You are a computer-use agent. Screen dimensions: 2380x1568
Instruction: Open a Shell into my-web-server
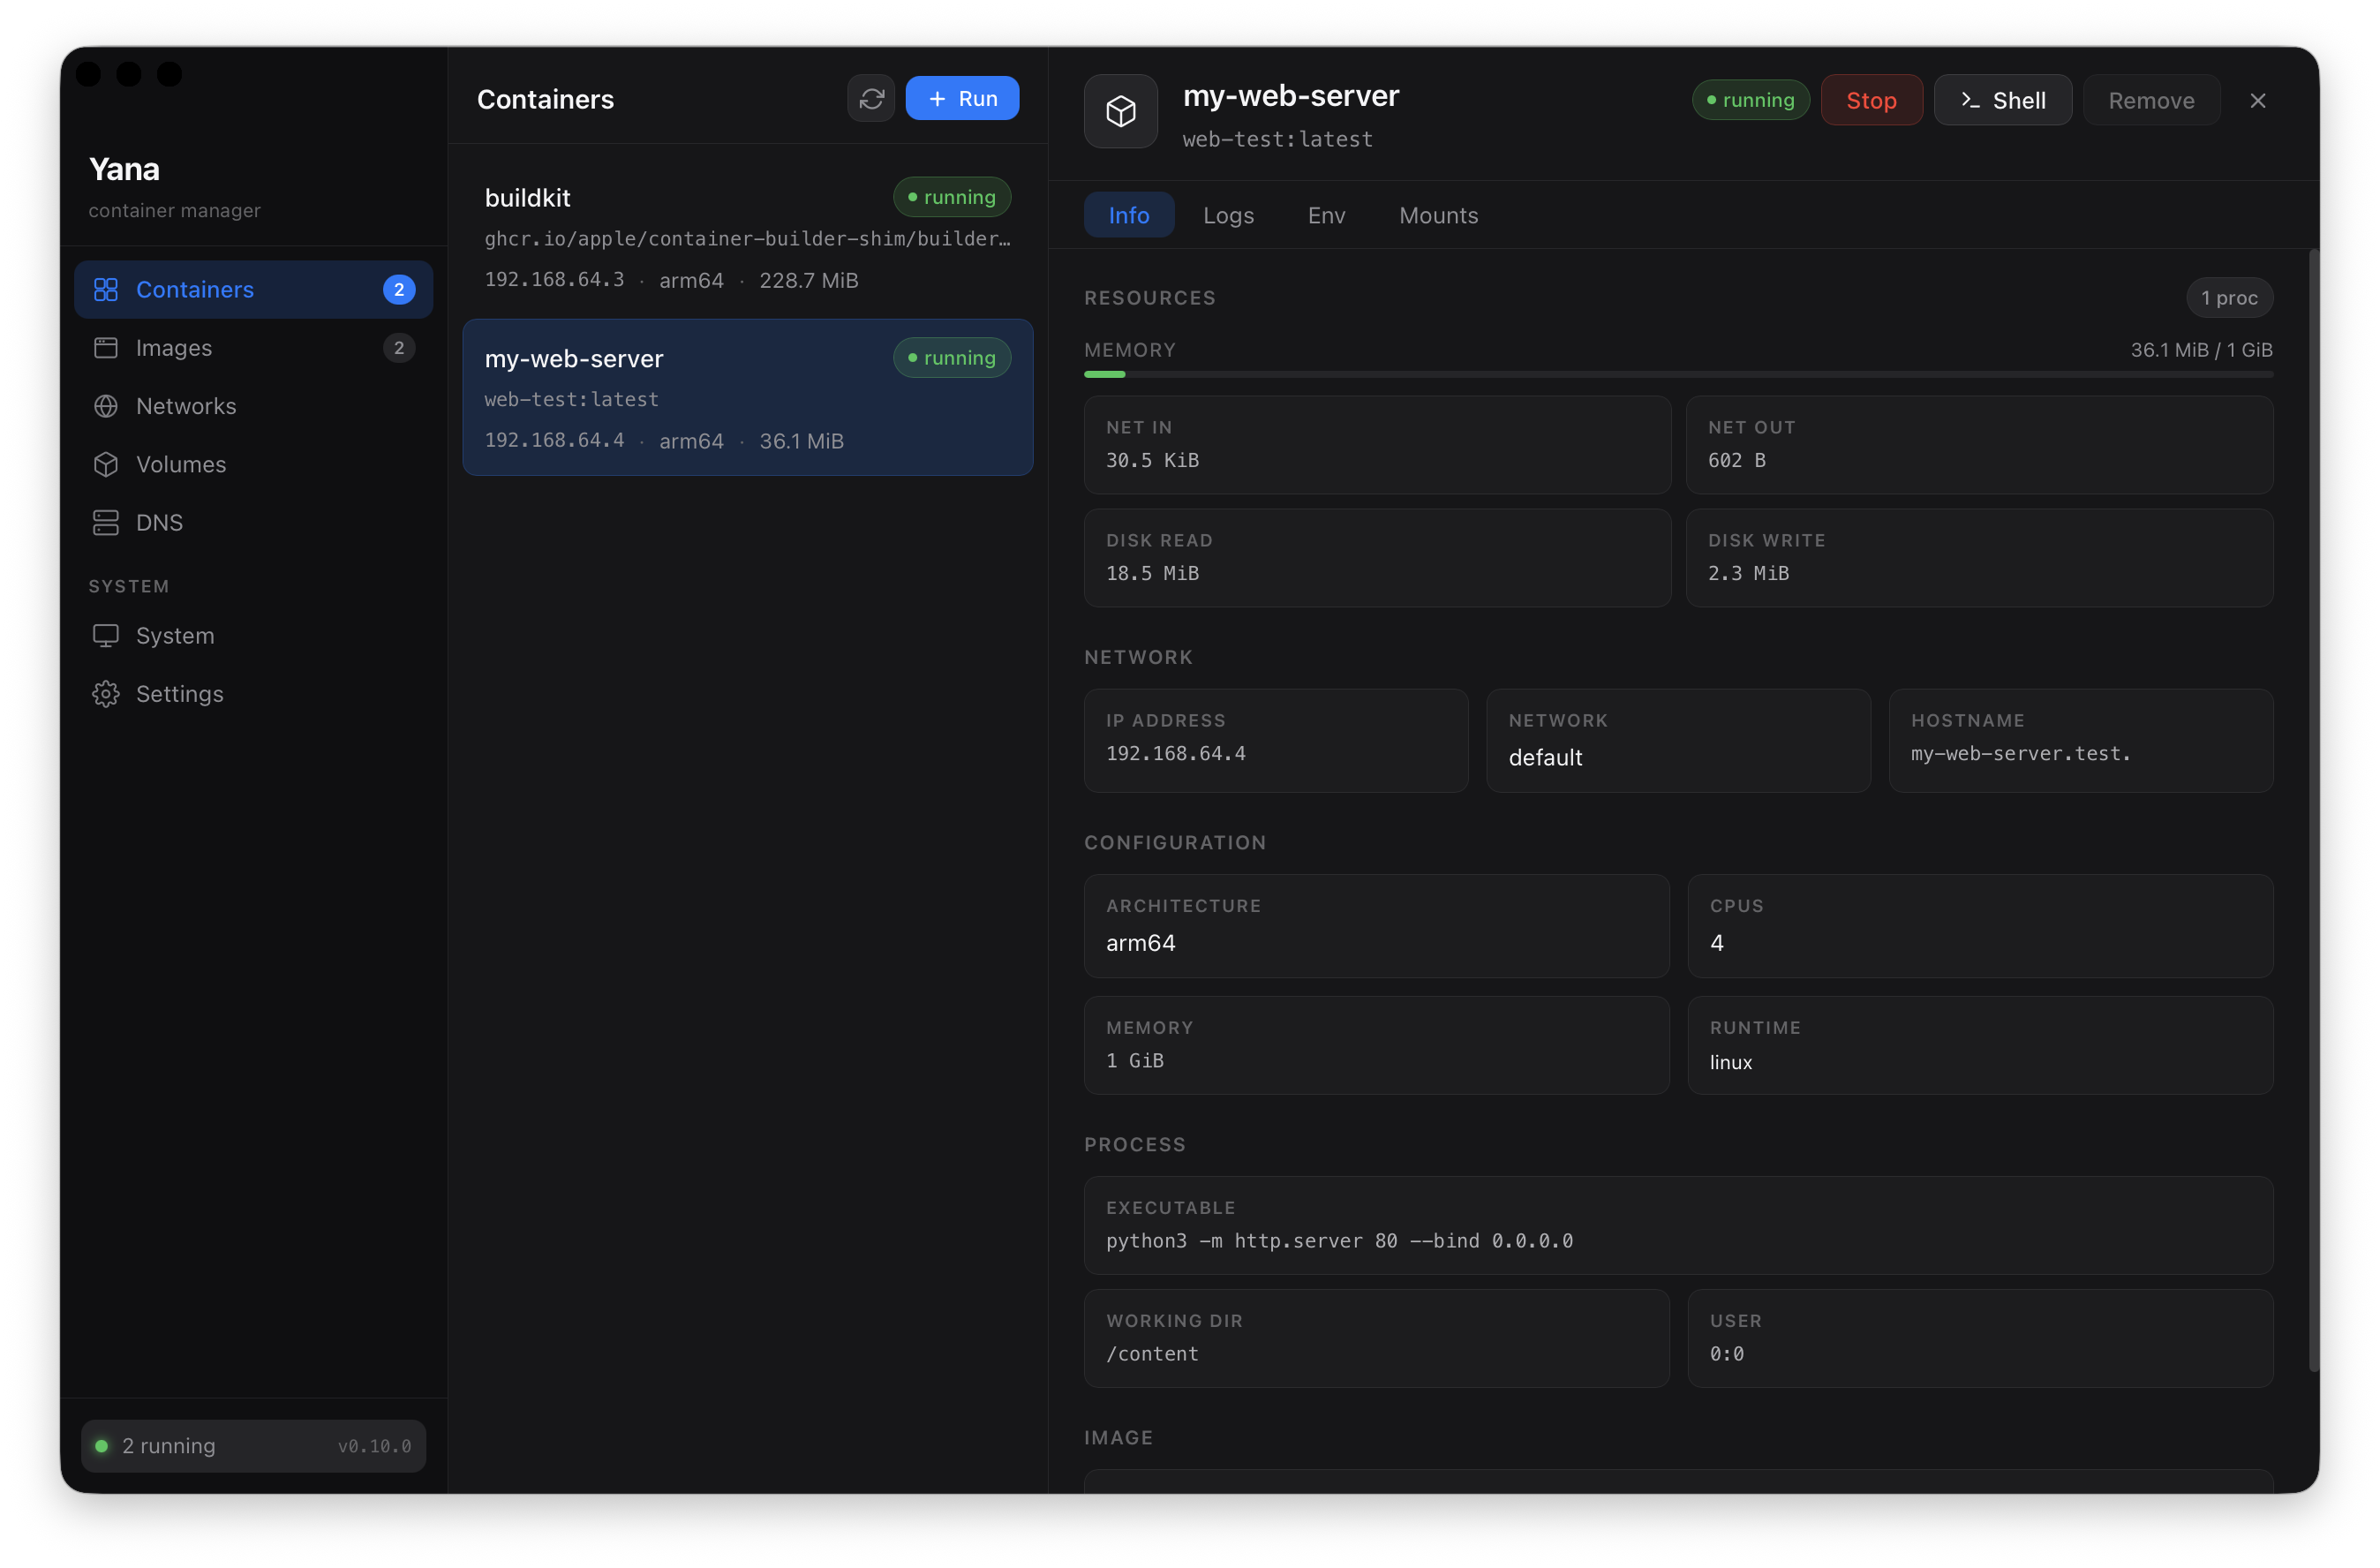[2003, 100]
